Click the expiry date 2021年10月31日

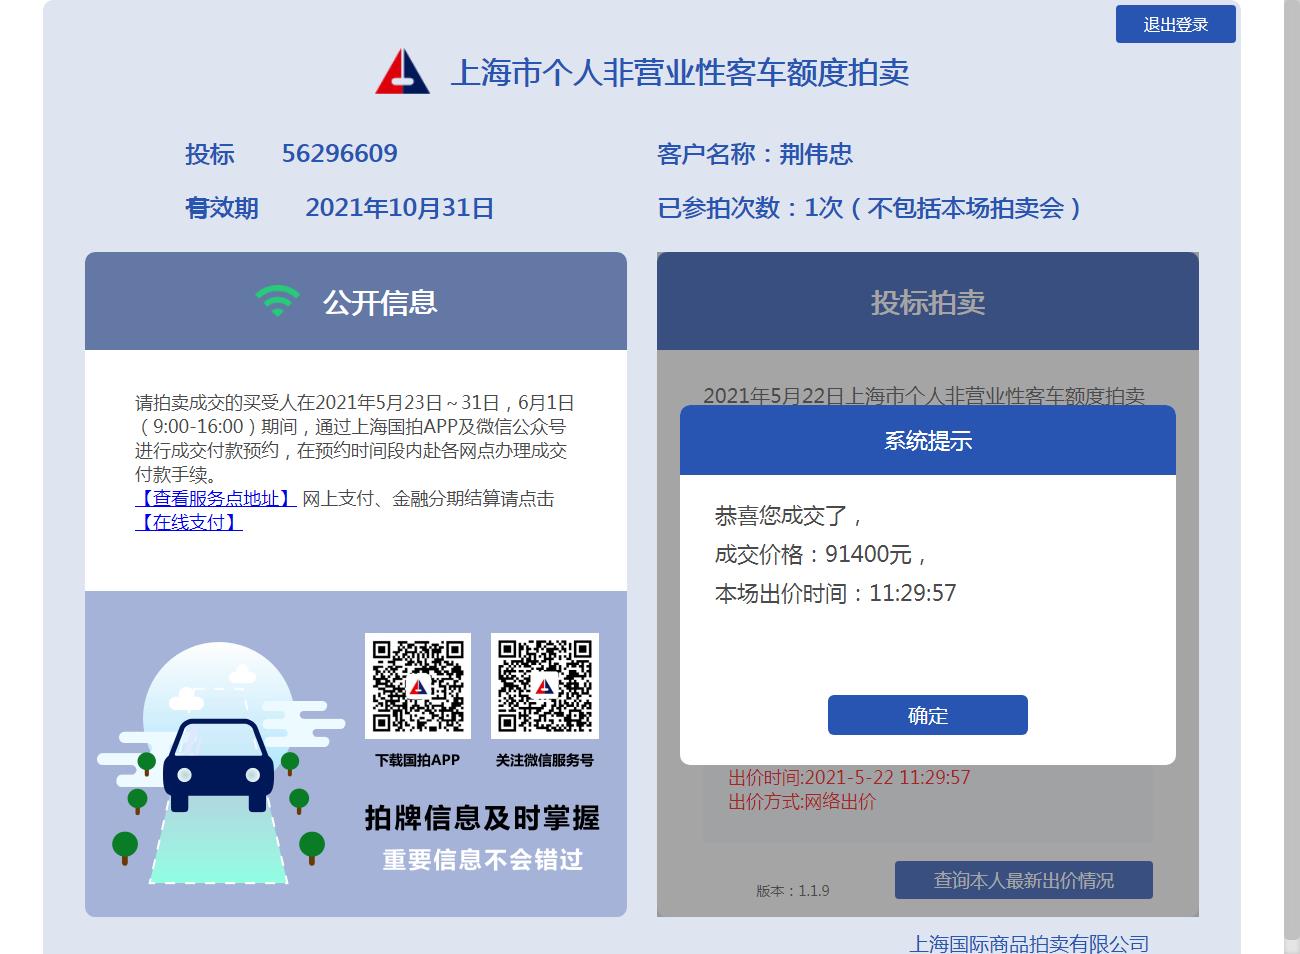[x=400, y=207]
